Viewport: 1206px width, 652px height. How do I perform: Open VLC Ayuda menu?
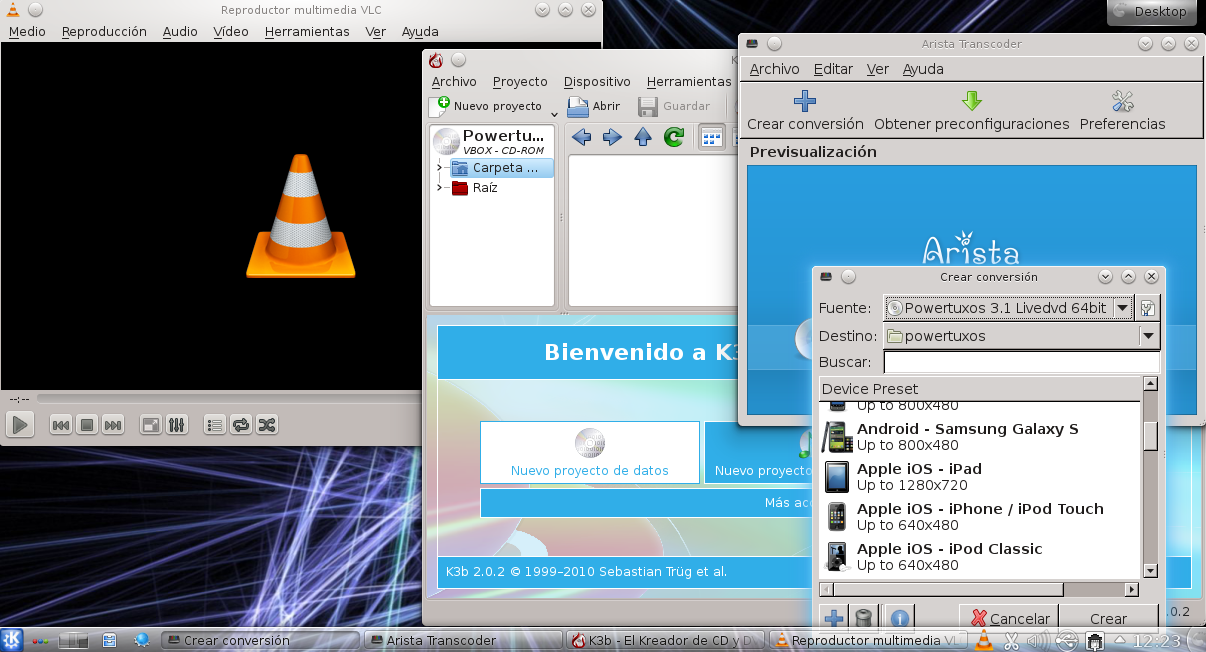click(x=420, y=31)
